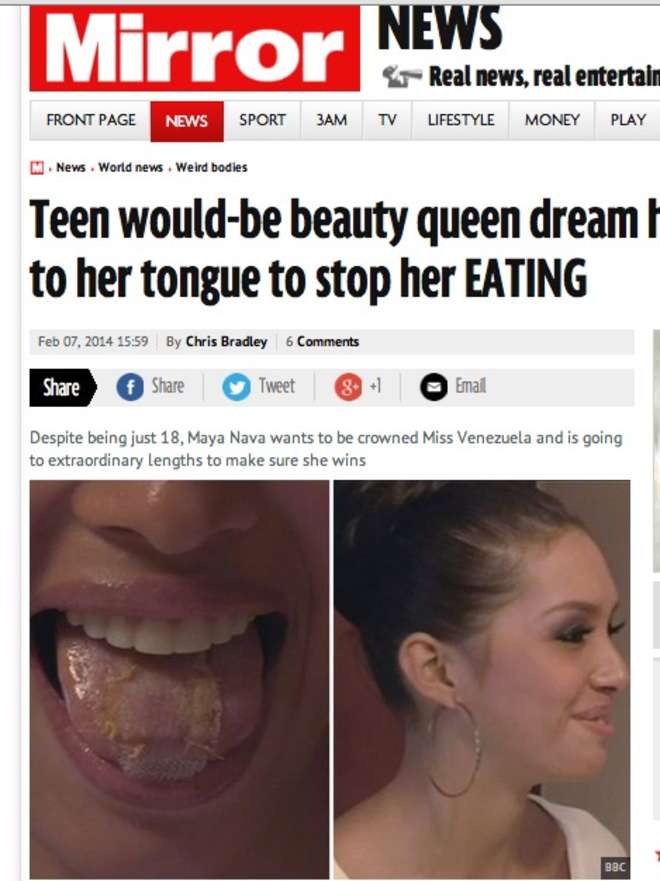Open the FRONT PAGE tab
Viewport: 660px width, 881px height.
(90, 120)
